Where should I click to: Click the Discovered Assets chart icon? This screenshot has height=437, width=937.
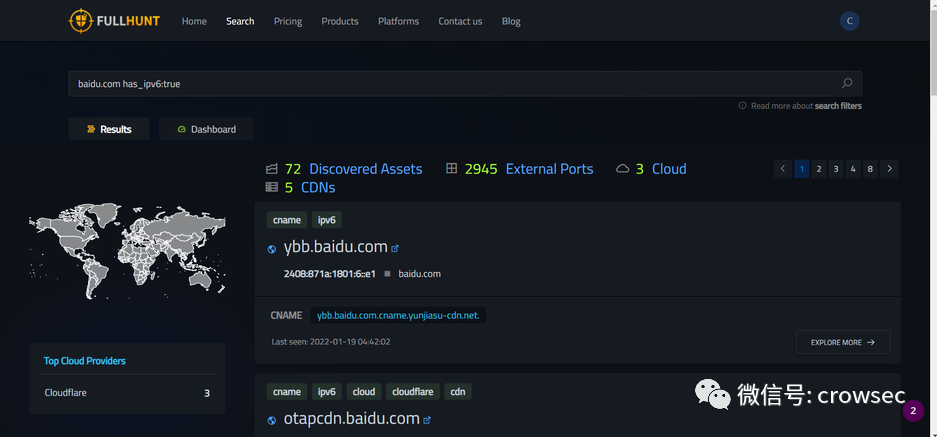tap(272, 169)
